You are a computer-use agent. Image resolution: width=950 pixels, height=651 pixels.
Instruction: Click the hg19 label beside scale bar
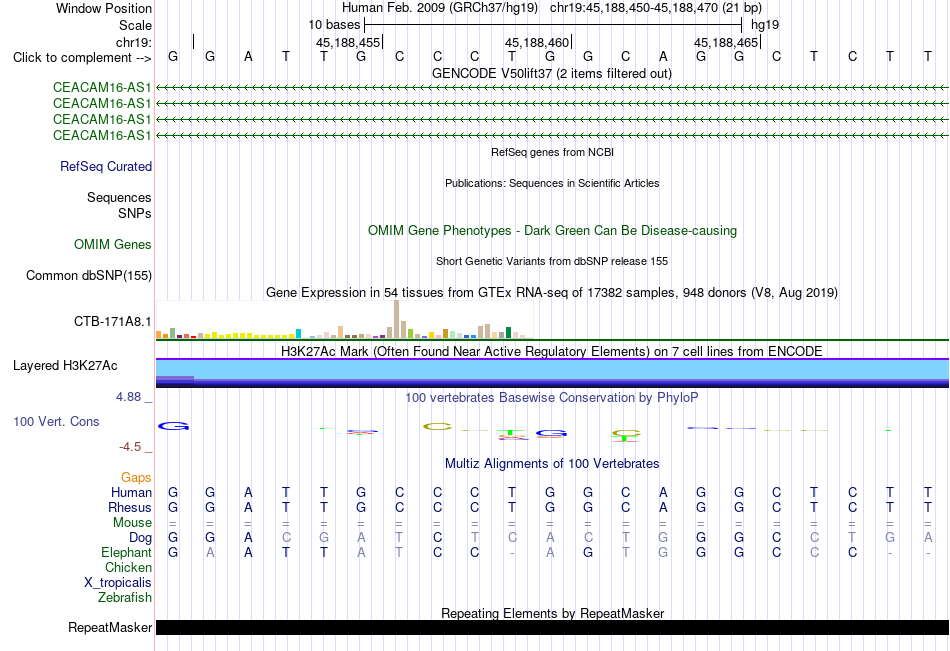click(x=765, y=25)
